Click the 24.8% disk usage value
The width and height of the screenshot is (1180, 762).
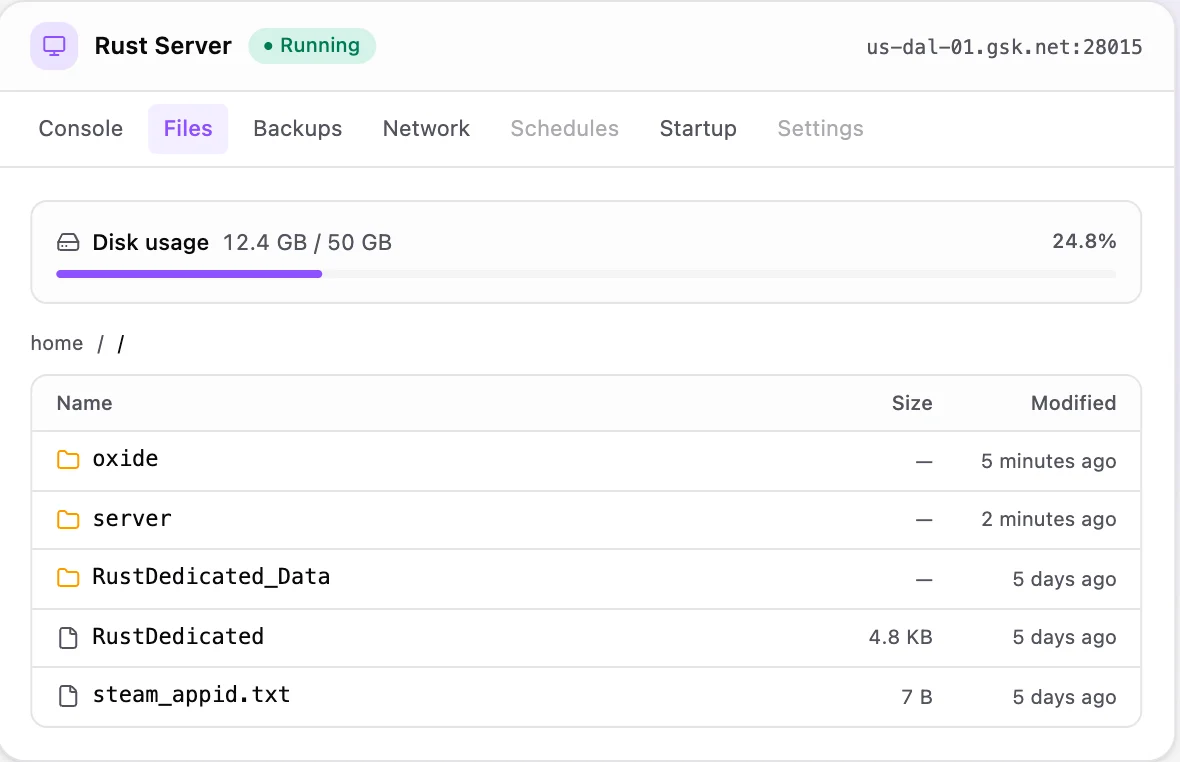(1084, 241)
